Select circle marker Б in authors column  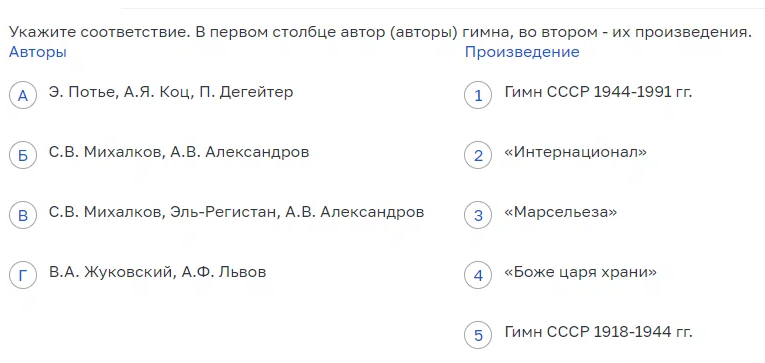(x=23, y=155)
